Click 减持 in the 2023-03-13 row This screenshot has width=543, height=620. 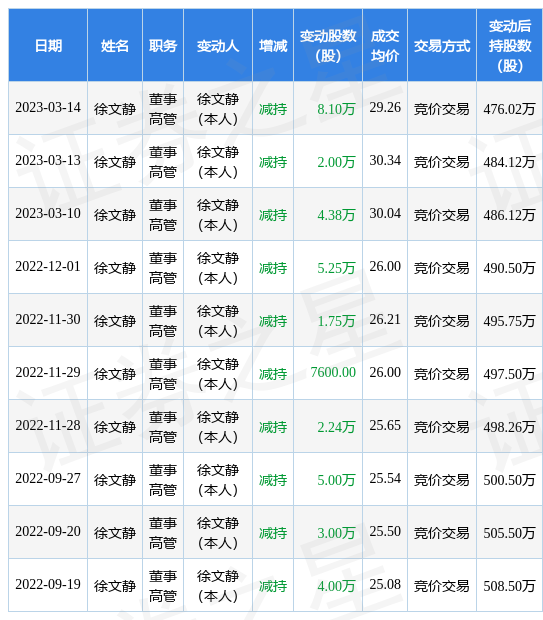[x=273, y=162]
